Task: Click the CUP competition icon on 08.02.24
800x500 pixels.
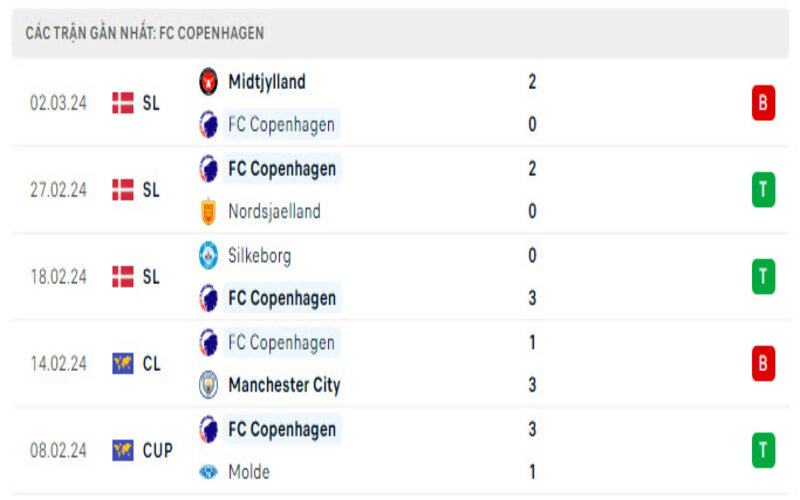Action: pyautogui.click(x=122, y=451)
